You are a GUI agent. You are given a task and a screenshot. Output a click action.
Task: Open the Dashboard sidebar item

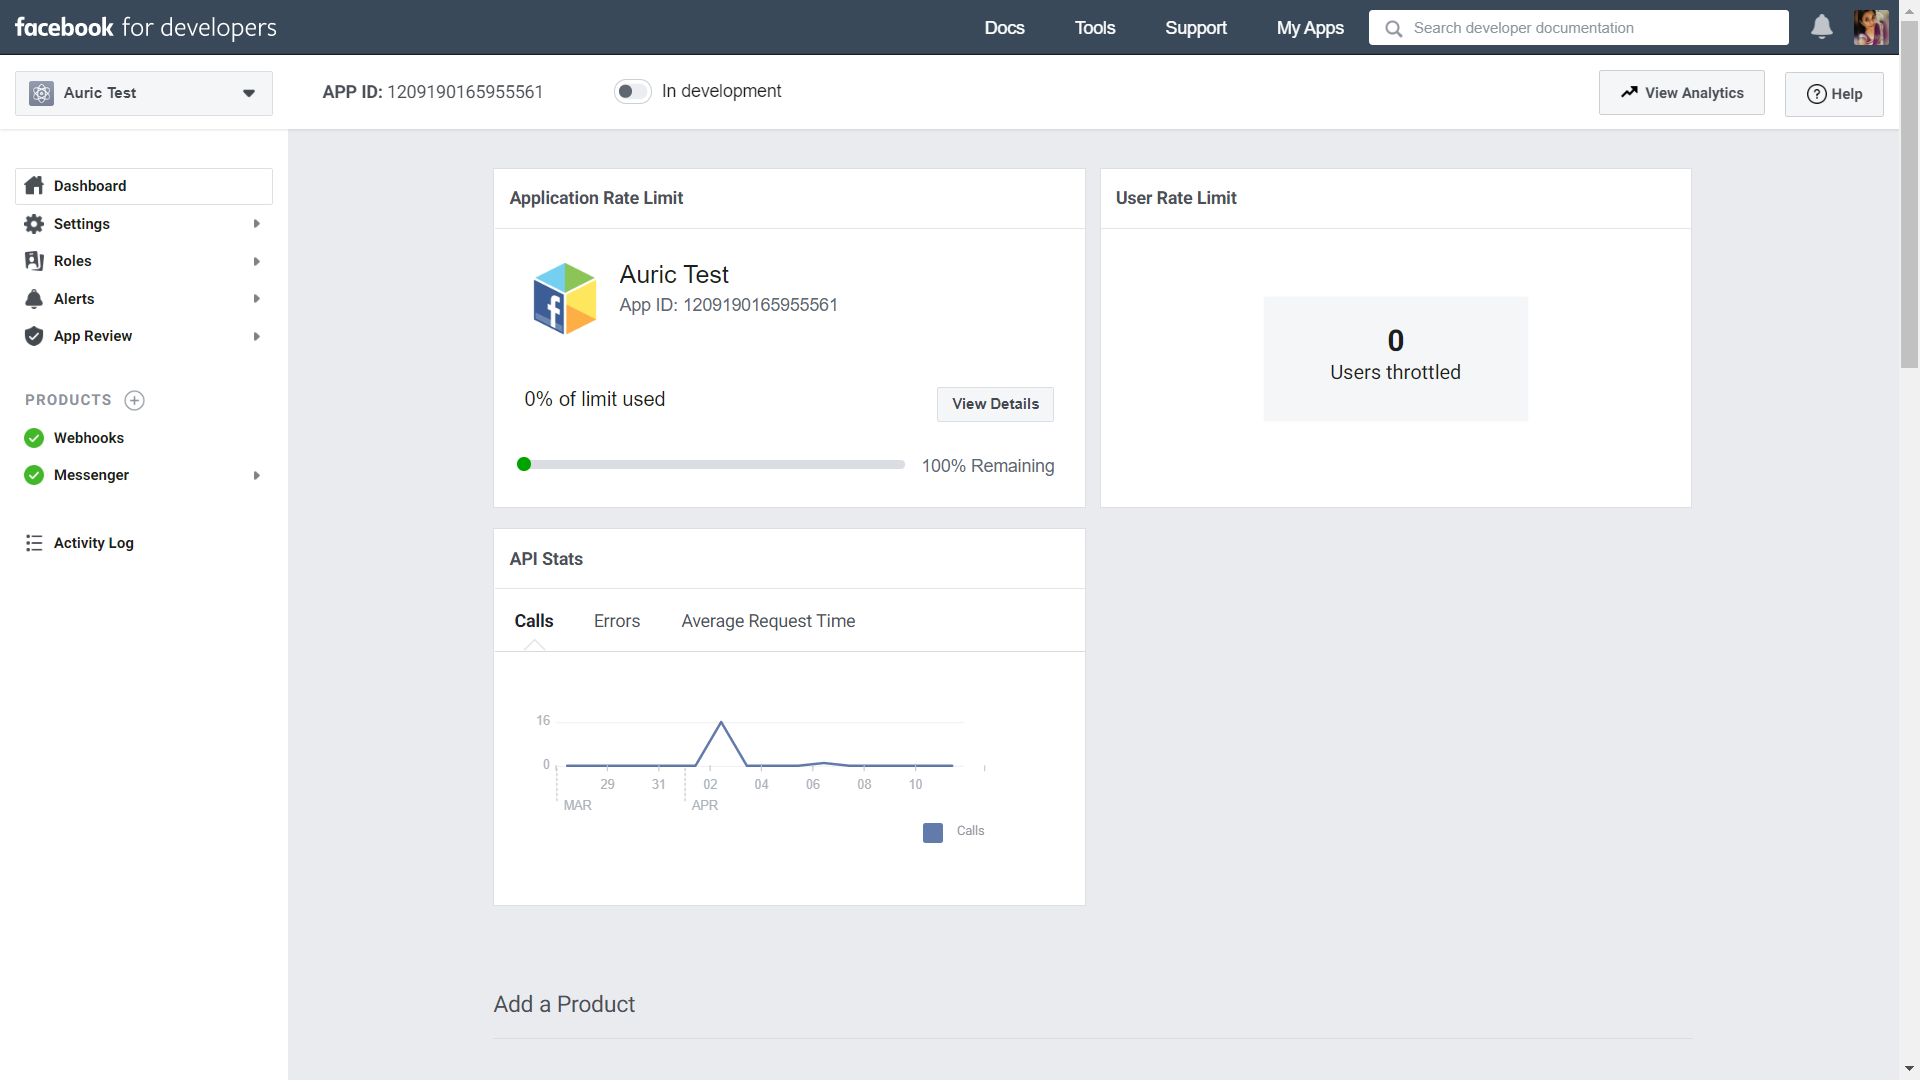[x=144, y=186]
